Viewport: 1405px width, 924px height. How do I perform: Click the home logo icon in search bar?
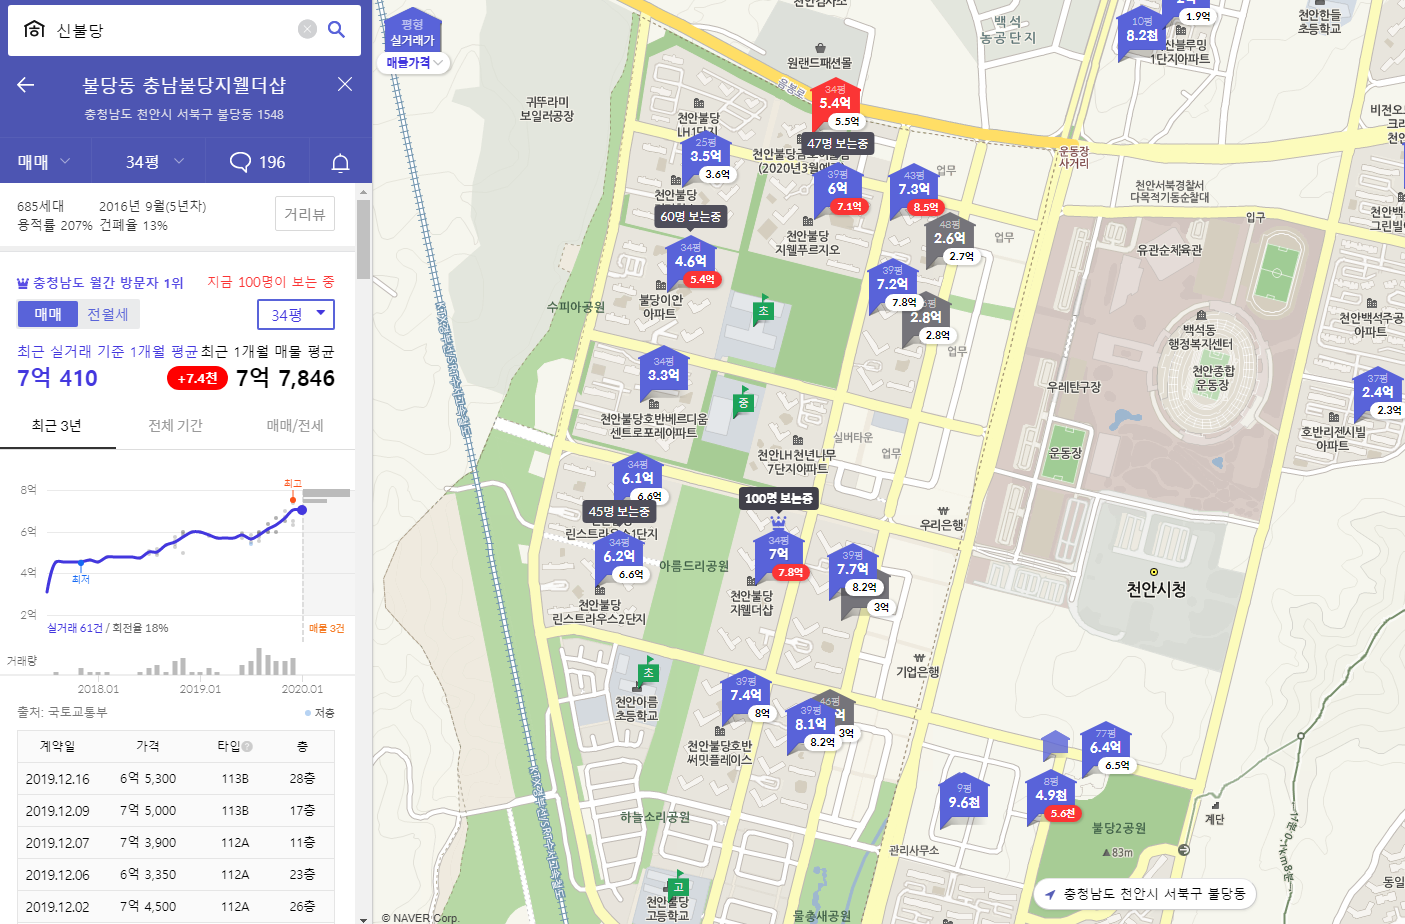pyautogui.click(x=34, y=29)
